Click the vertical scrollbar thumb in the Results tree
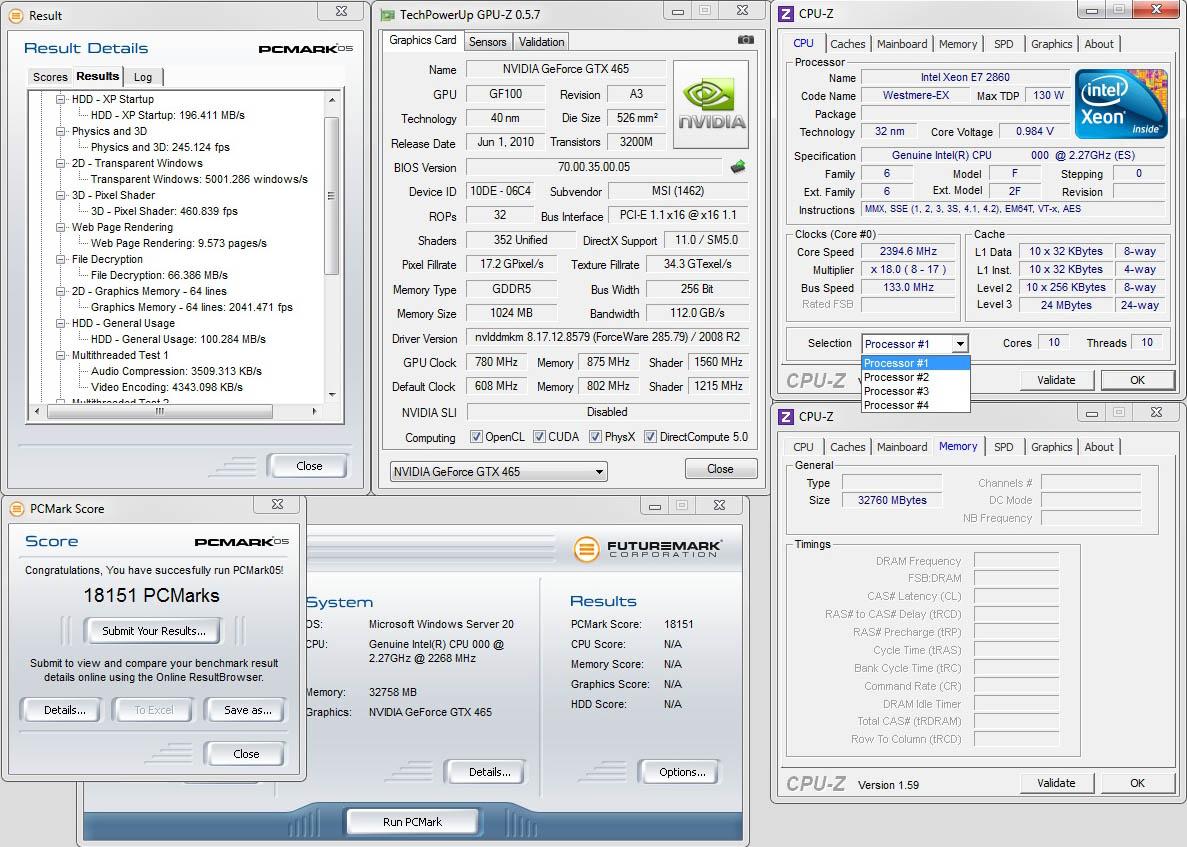The image size is (1187, 847). [x=331, y=195]
